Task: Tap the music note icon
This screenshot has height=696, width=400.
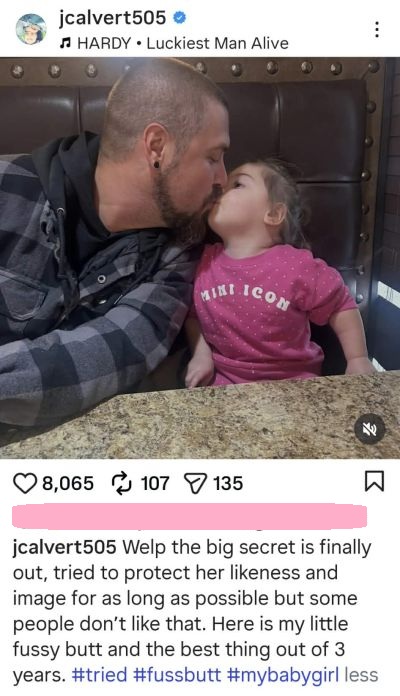Action: pyautogui.click(x=65, y=43)
